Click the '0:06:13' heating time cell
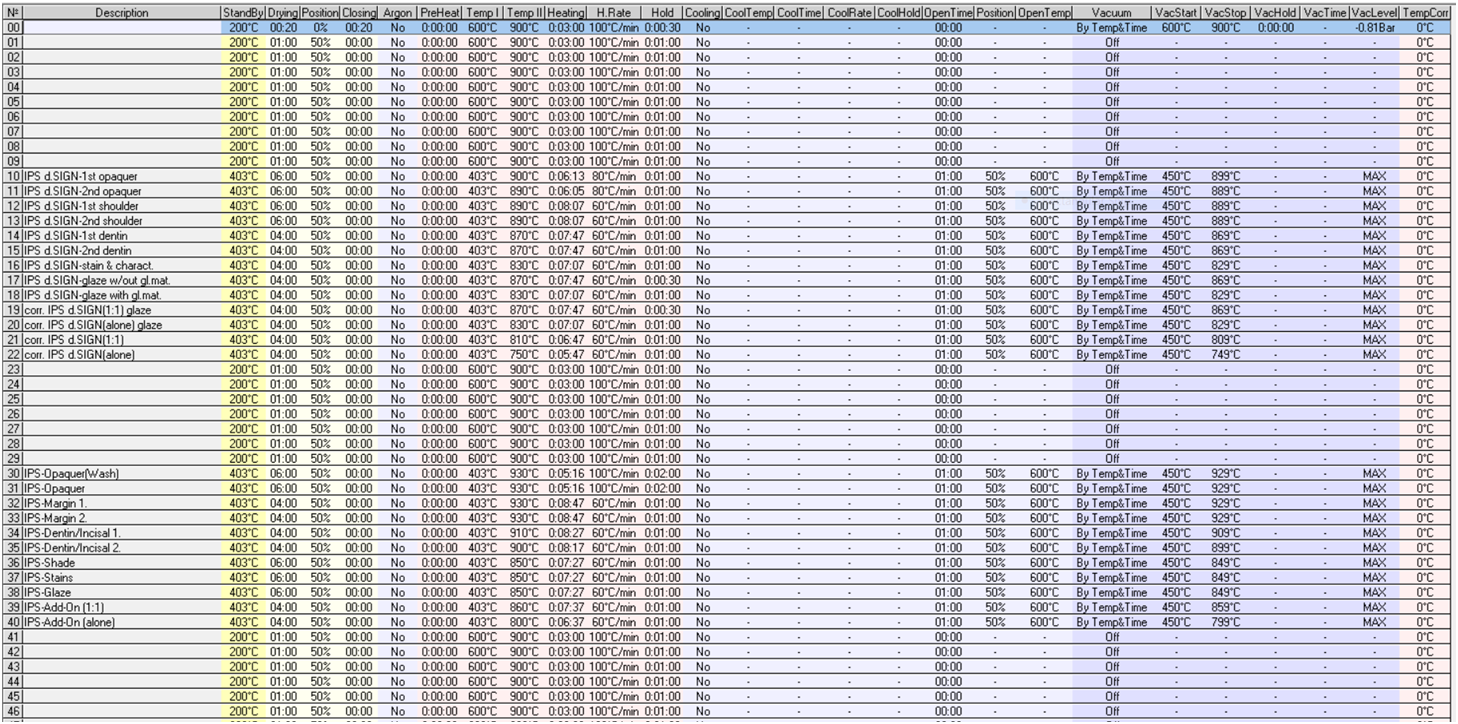The height and width of the screenshot is (724, 1458). click(x=566, y=176)
